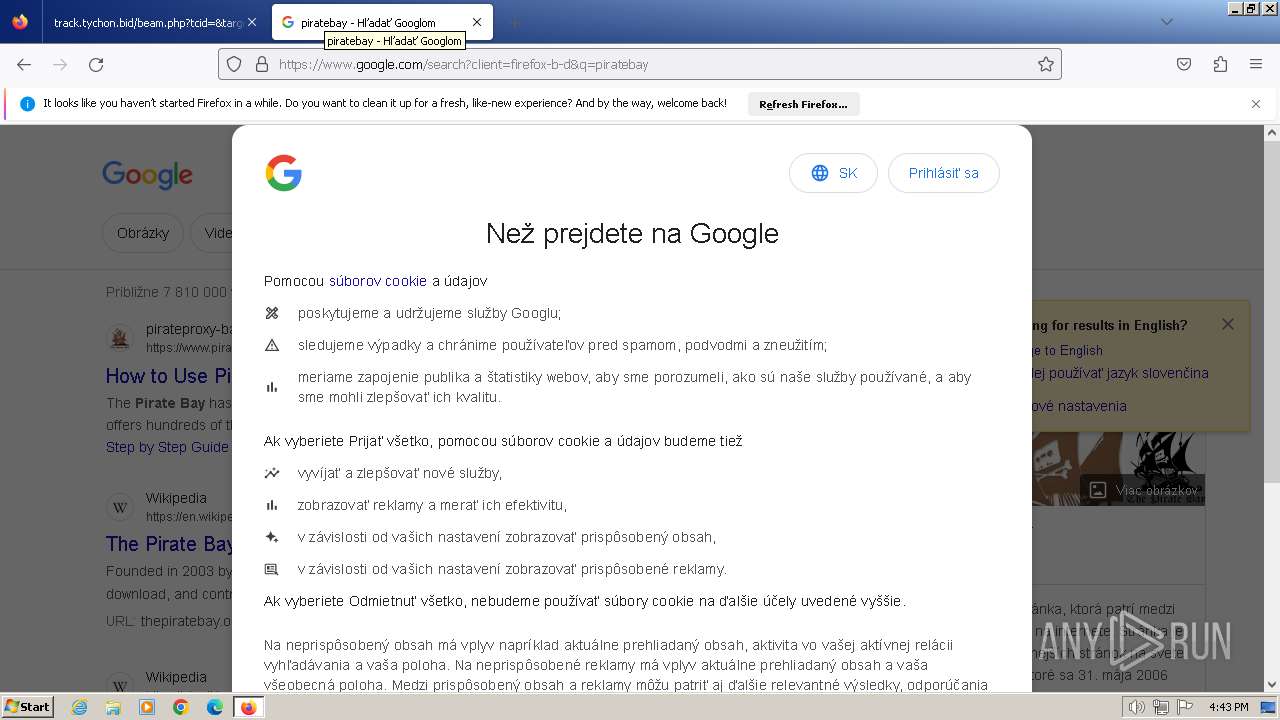Open The Pirate Bay Wikipedia result
The image size is (1280, 720).
point(169,544)
